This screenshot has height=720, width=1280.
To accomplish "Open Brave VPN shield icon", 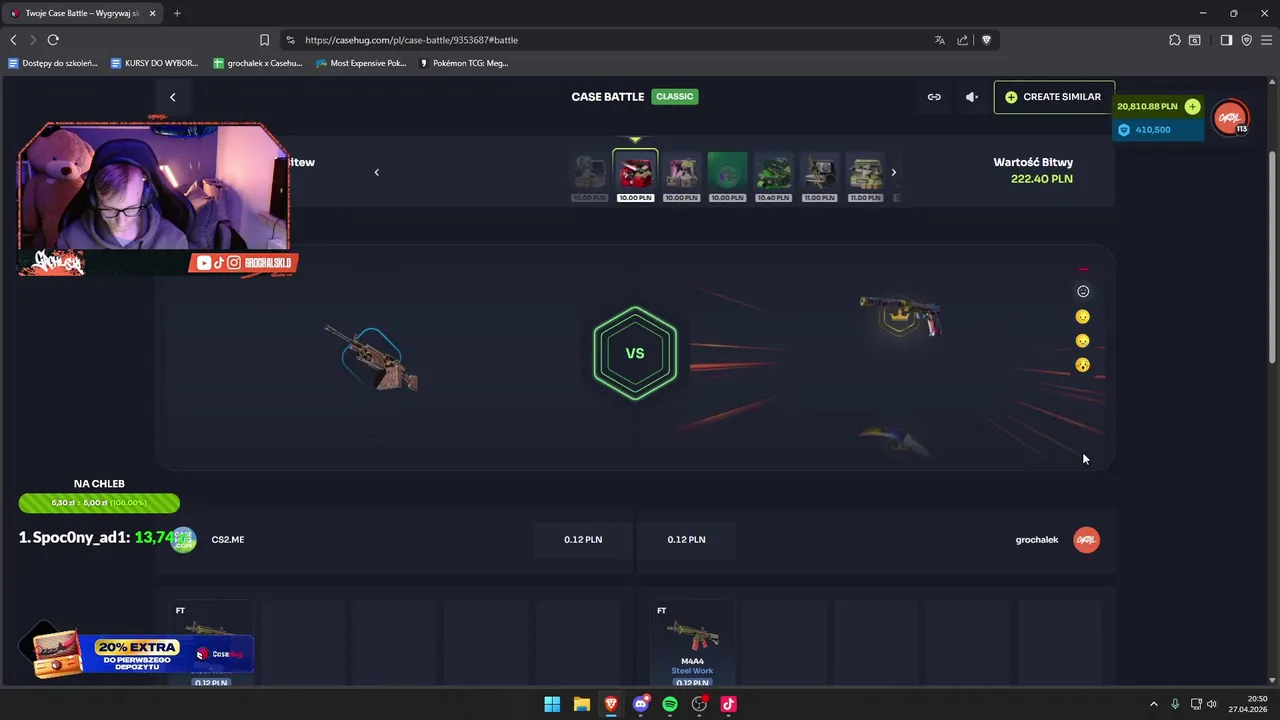I will coord(1246,40).
